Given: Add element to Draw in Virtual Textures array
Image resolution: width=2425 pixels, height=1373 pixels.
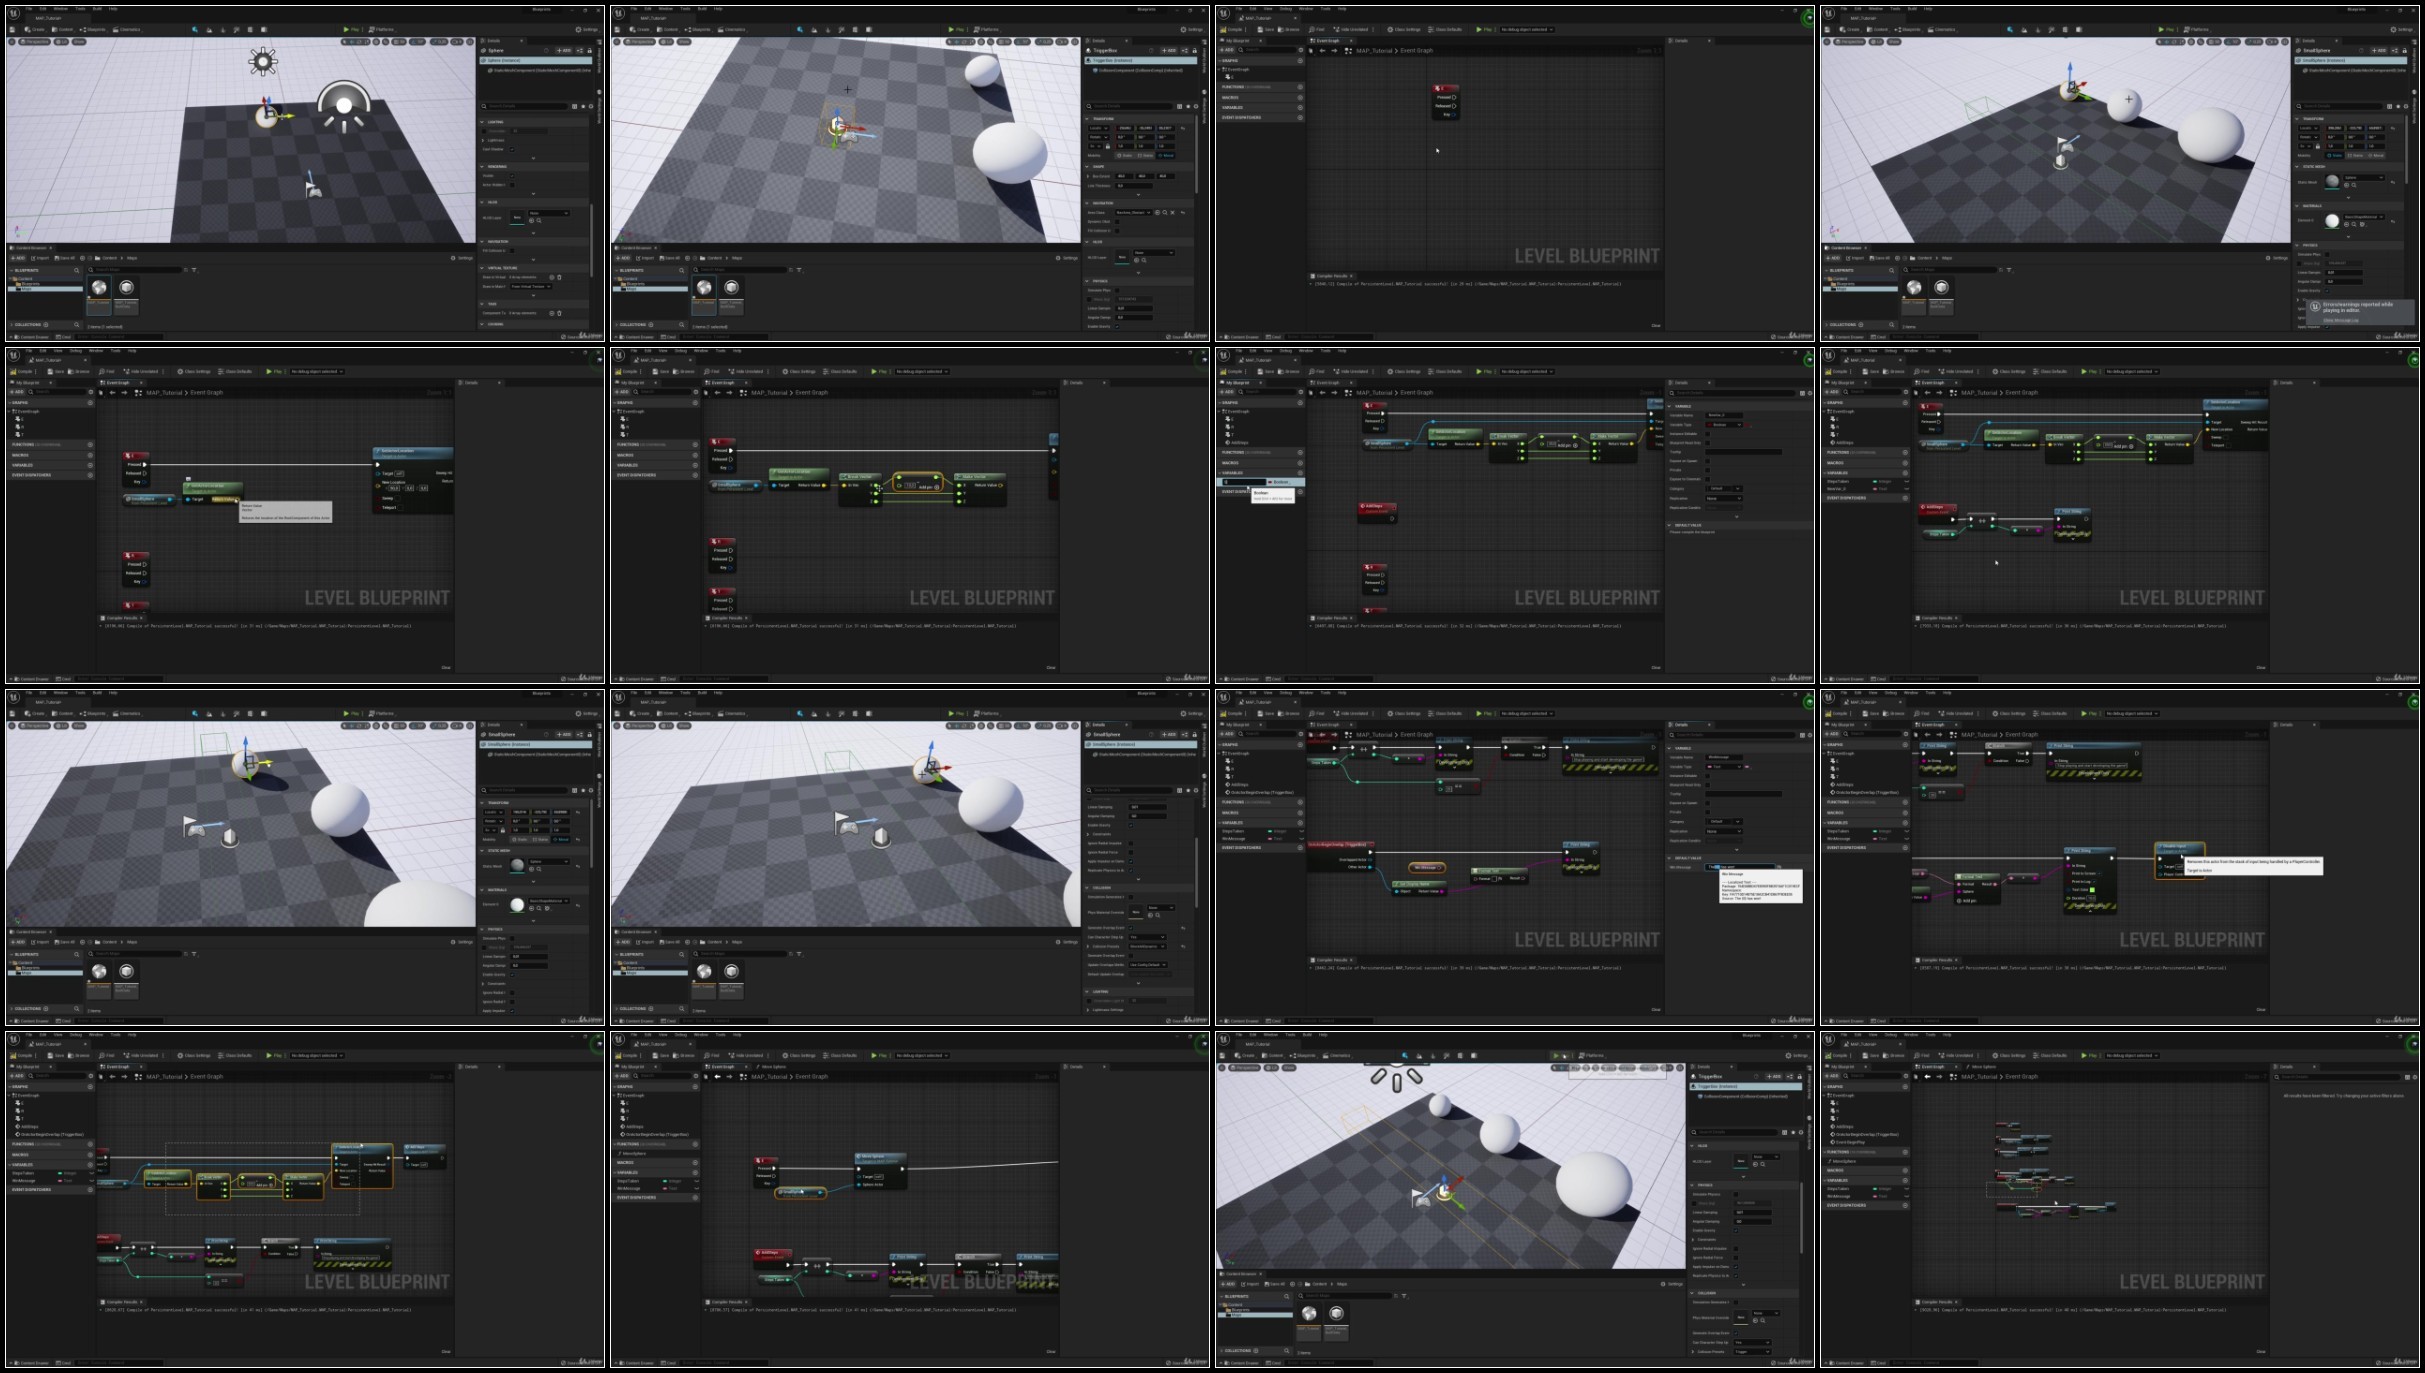Looking at the screenshot, I should click(551, 277).
